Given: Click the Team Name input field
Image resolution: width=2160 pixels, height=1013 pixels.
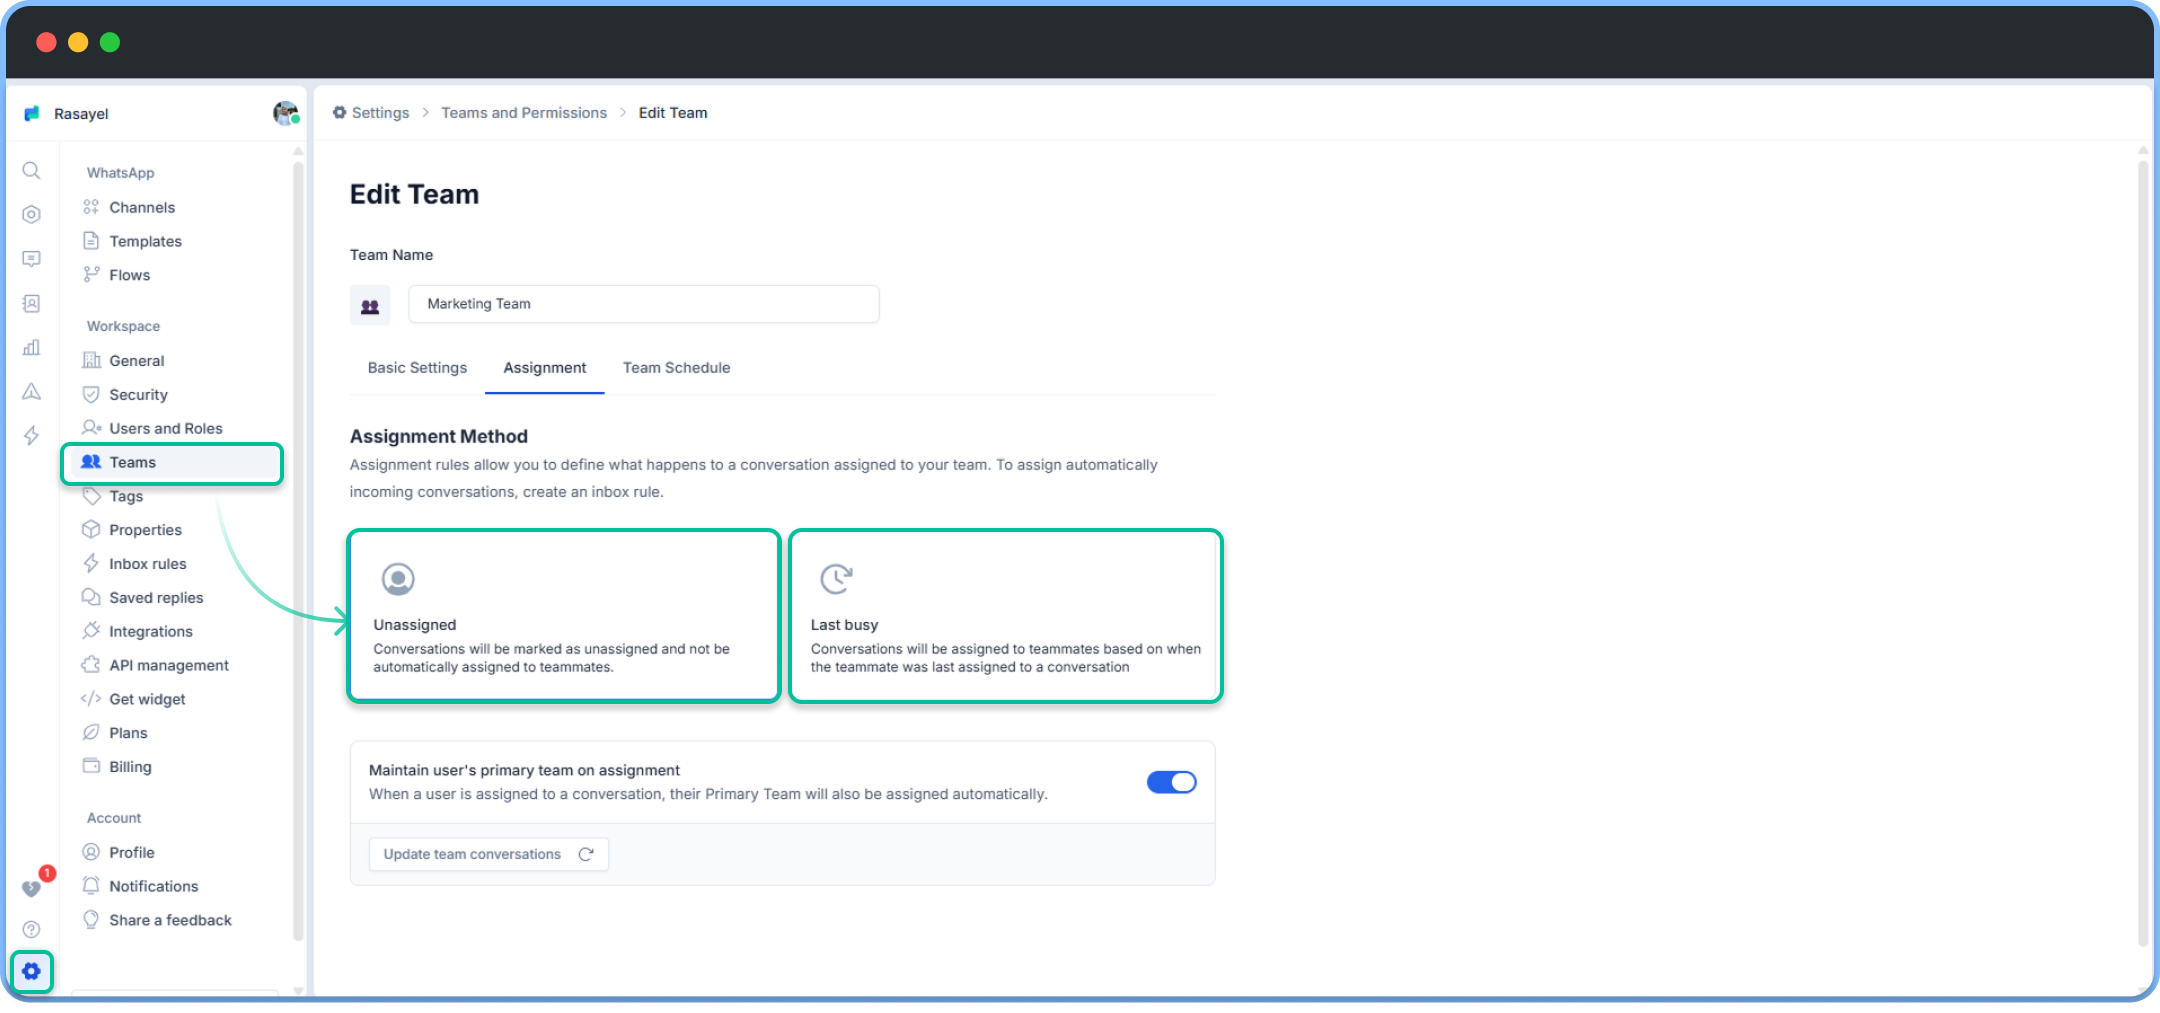Looking at the screenshot, I should coord(644,304).
